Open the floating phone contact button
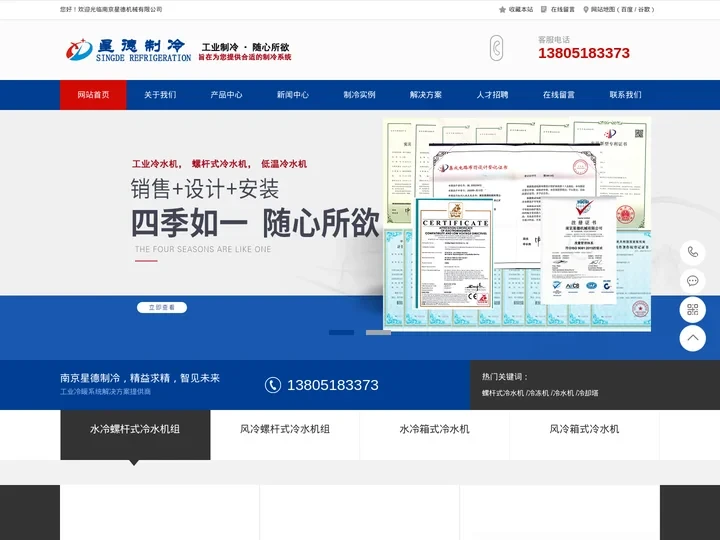 (692, 252)
